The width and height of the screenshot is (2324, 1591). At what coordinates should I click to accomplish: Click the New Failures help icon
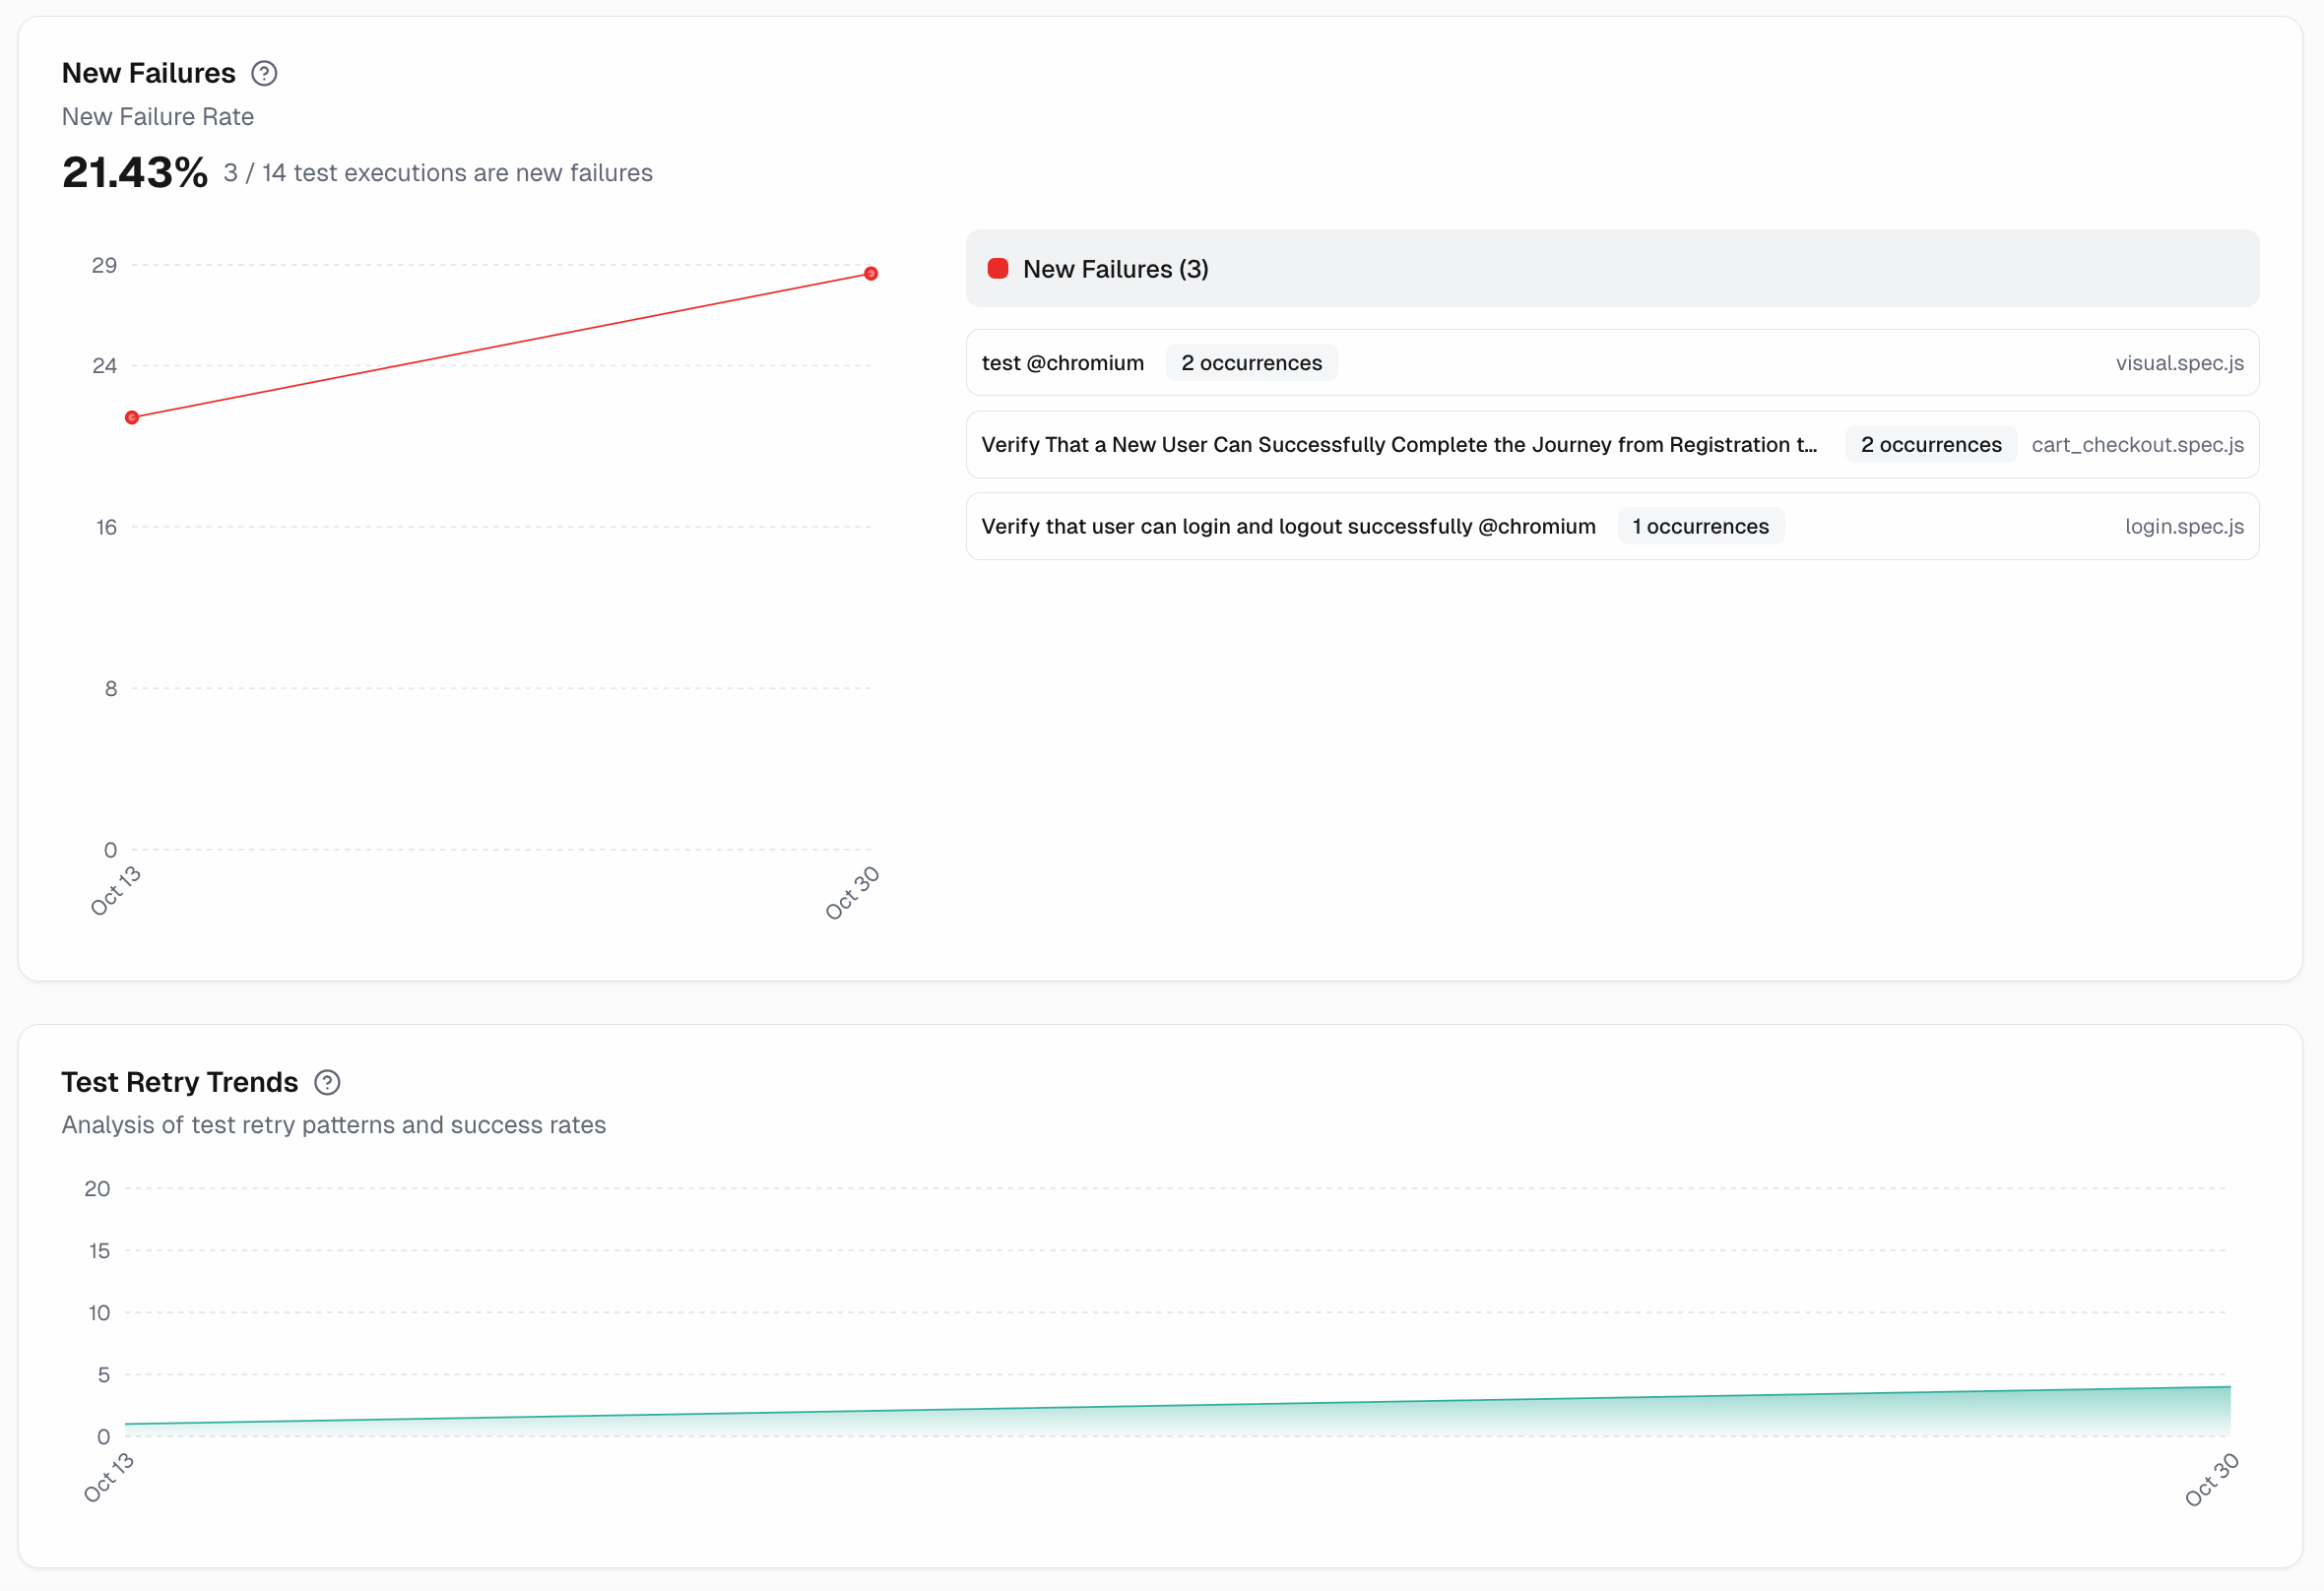(x=264, y=73)
